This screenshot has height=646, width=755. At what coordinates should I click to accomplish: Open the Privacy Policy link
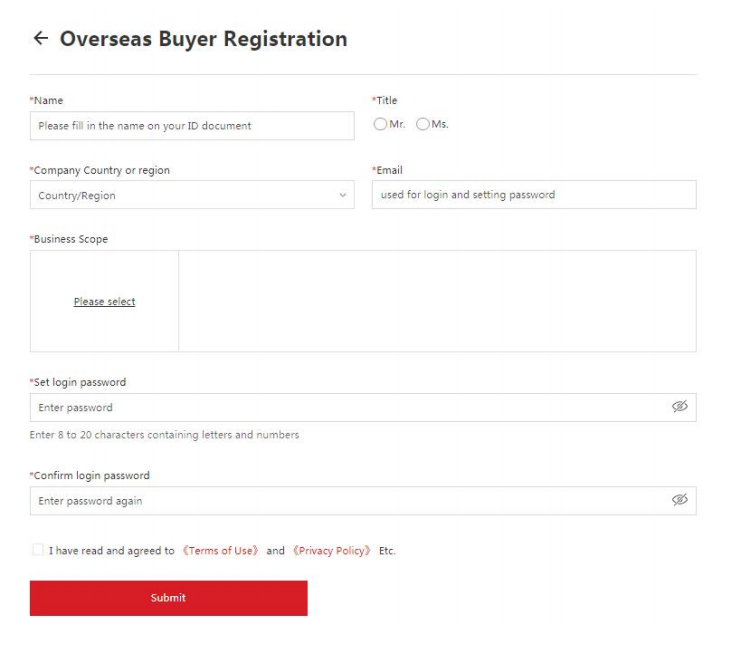click(332, 551)
